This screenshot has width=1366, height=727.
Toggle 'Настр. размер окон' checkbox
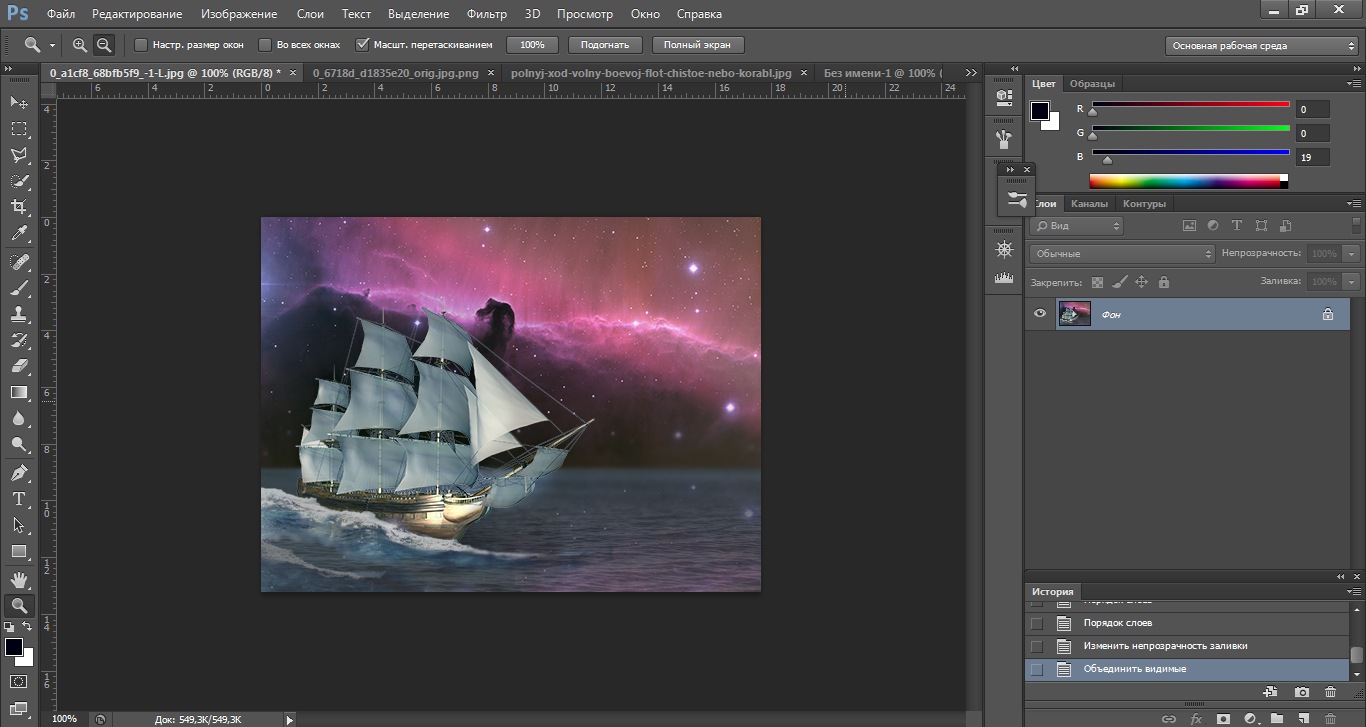tap(141, 45)
